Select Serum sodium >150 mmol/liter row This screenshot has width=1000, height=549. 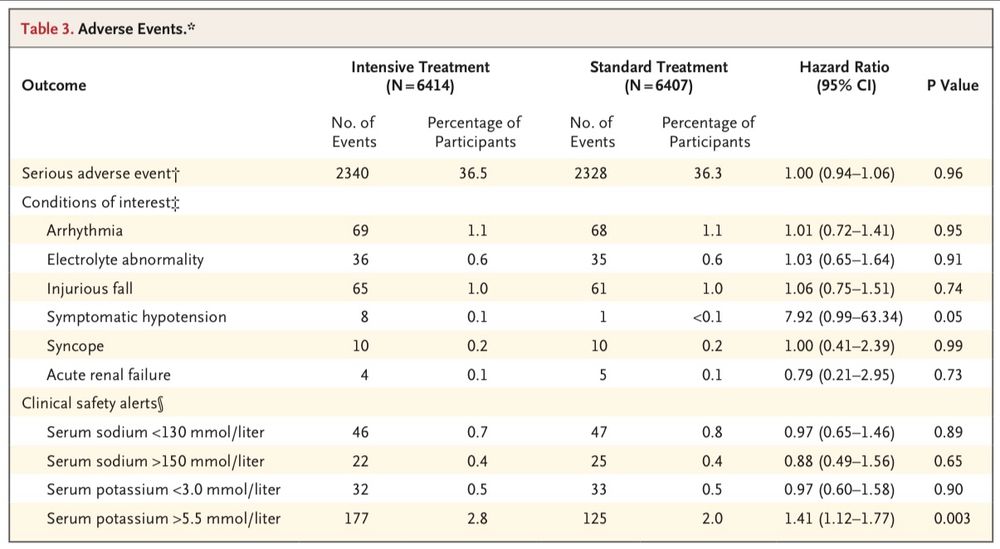pos(500,461)
